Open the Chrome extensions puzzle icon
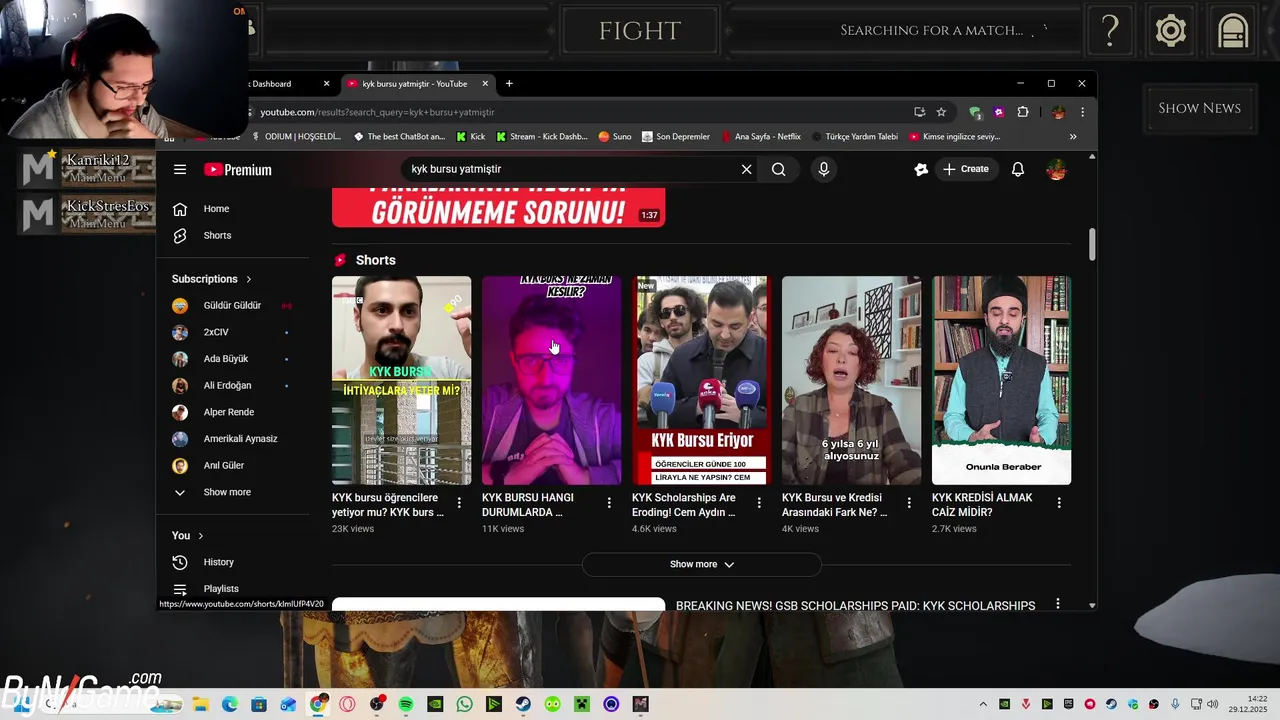Viewport: 1280px width, 720px height. (x=1023, y=112)
